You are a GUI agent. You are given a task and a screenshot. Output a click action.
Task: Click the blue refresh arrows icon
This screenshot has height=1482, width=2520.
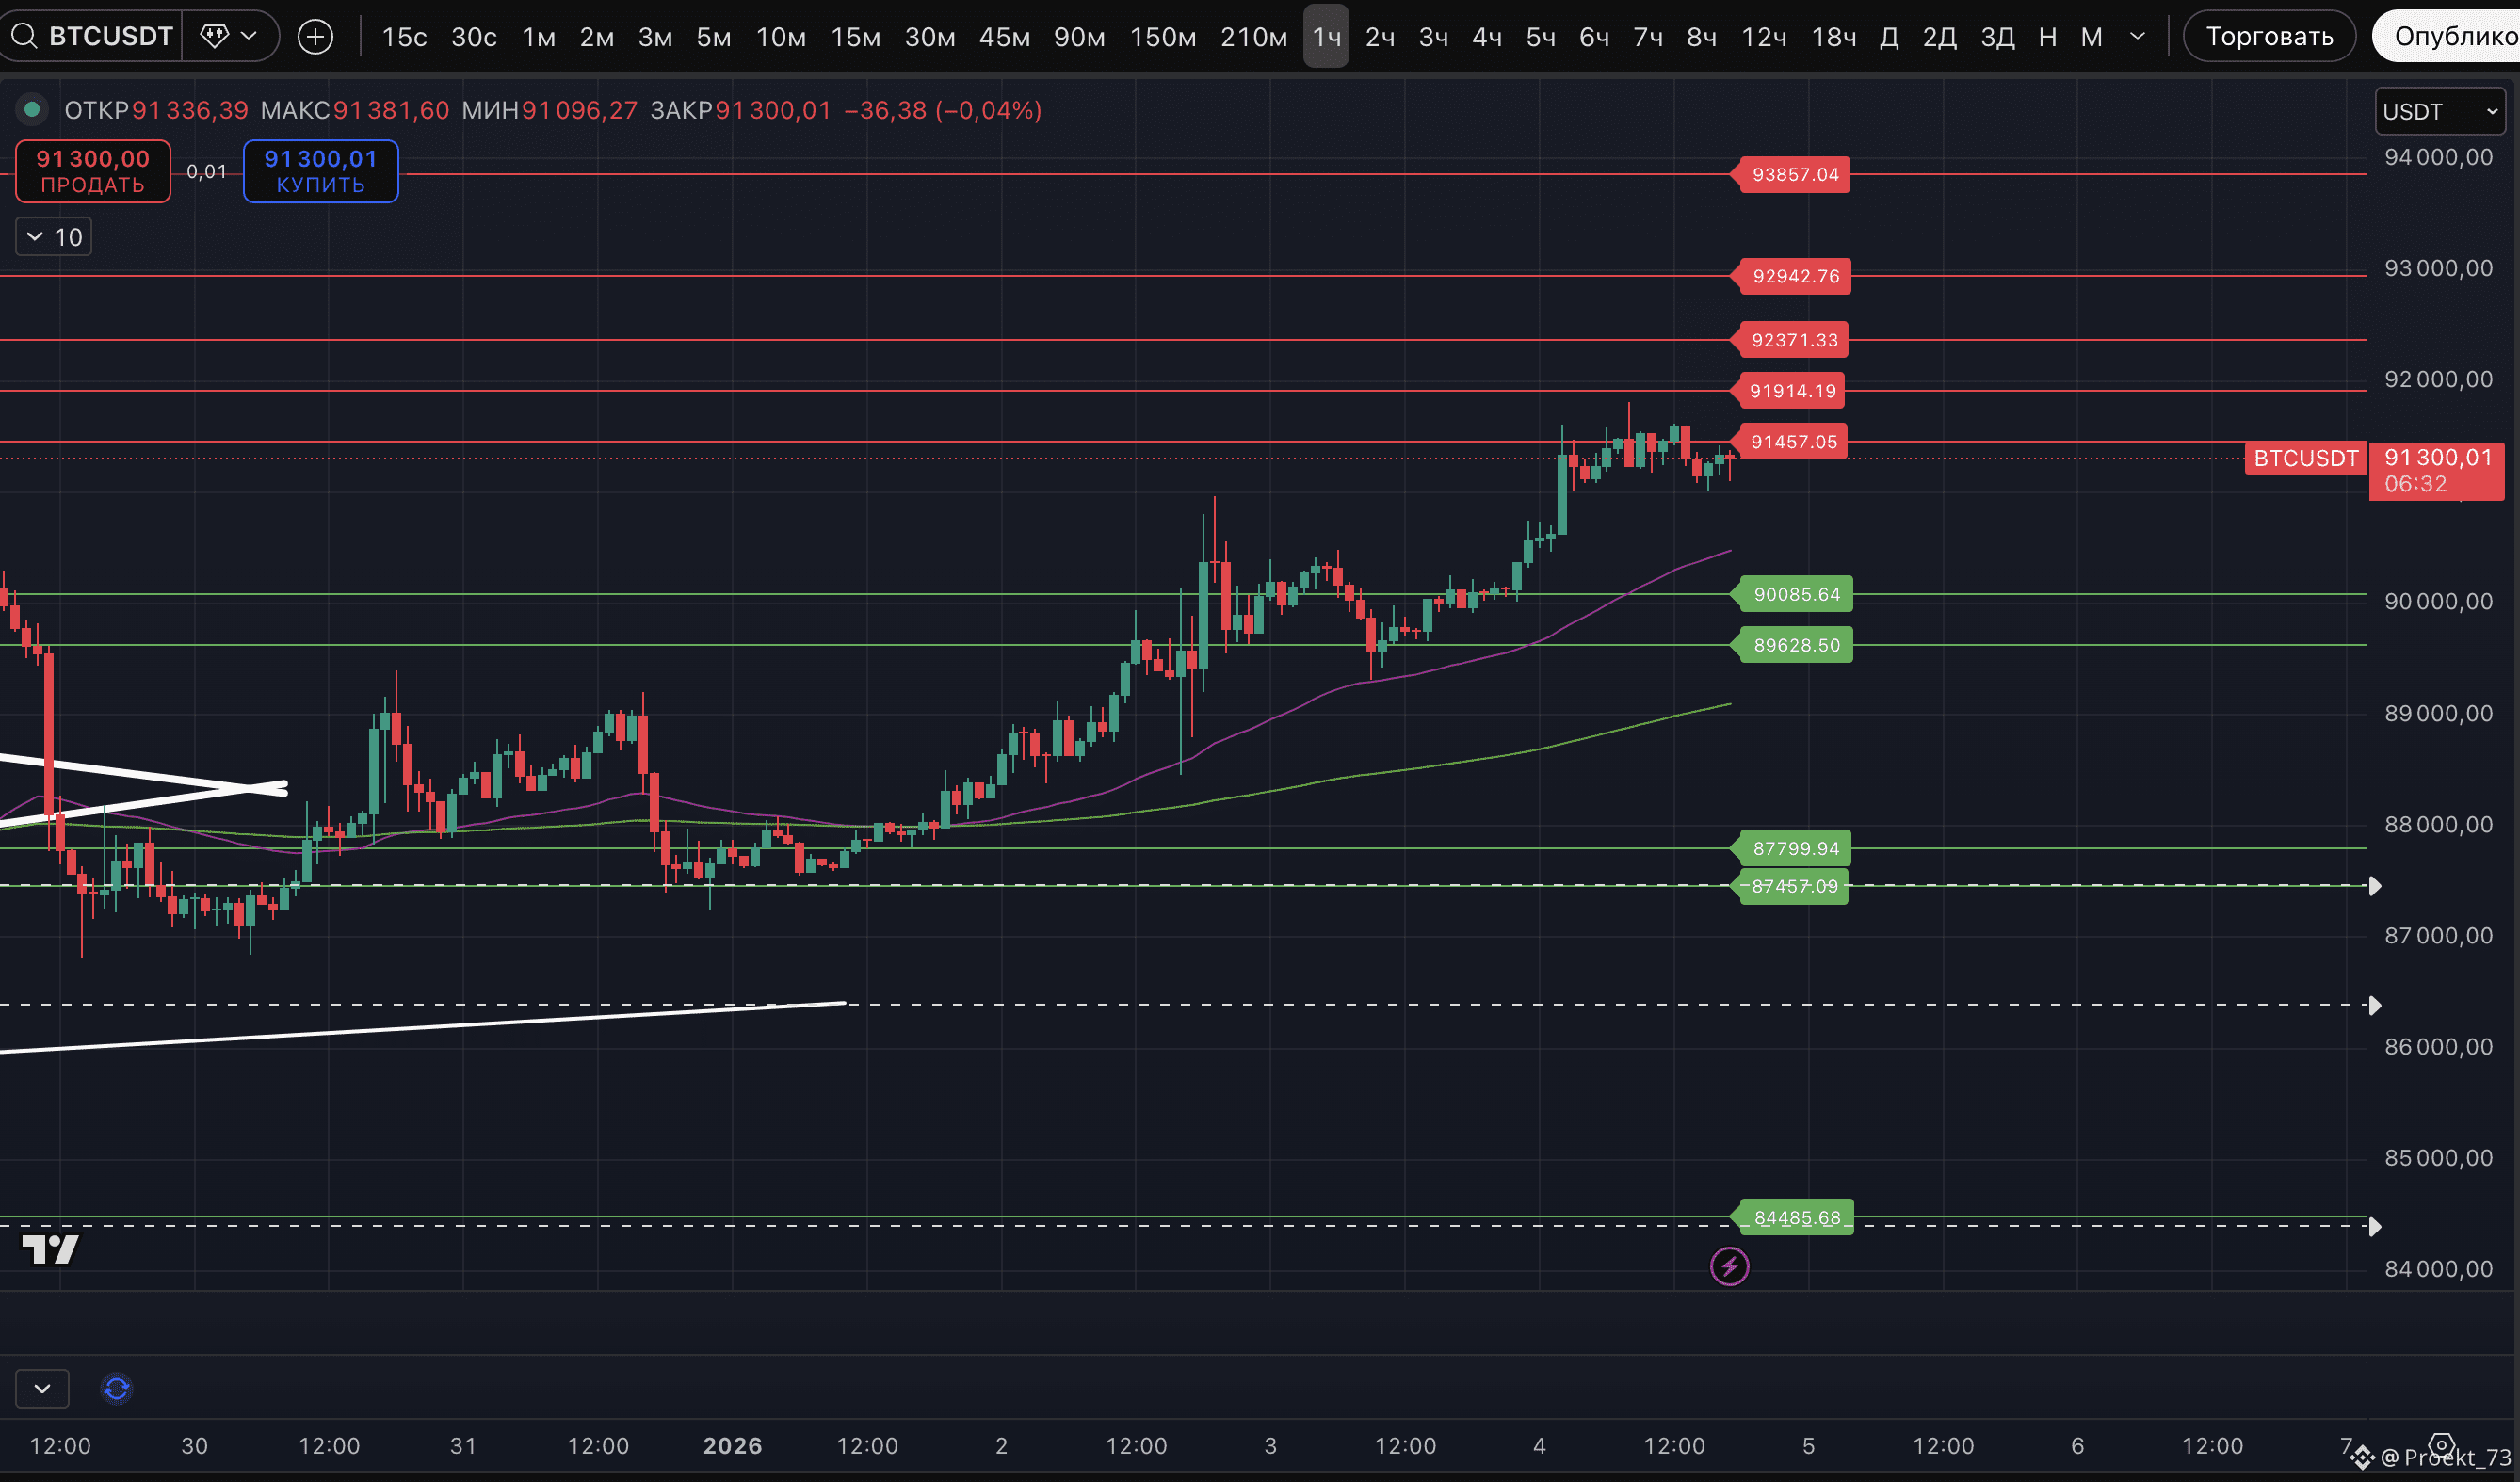coord(116,1388)
